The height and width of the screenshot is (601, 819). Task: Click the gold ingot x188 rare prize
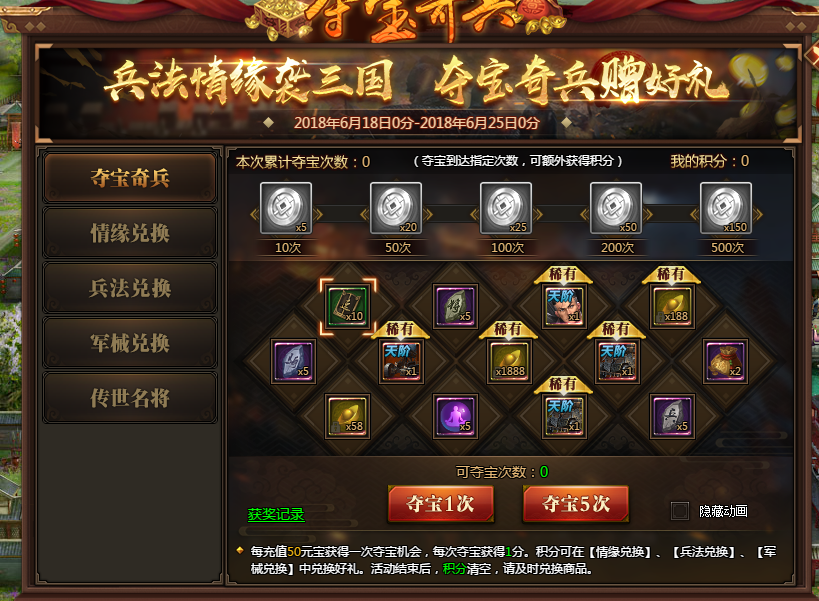672,306
